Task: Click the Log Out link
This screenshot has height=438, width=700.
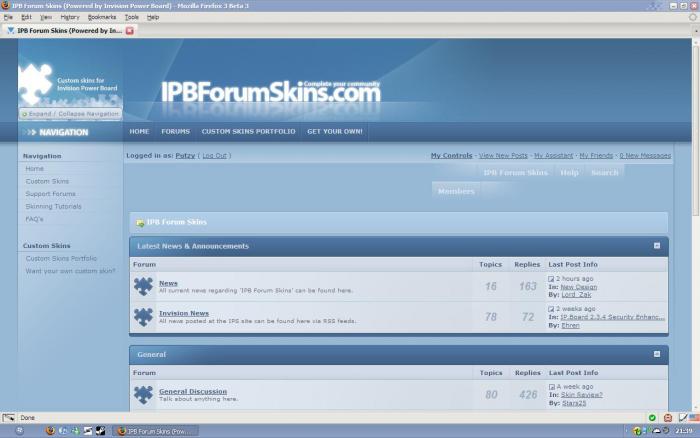Action: coord(214,156)
